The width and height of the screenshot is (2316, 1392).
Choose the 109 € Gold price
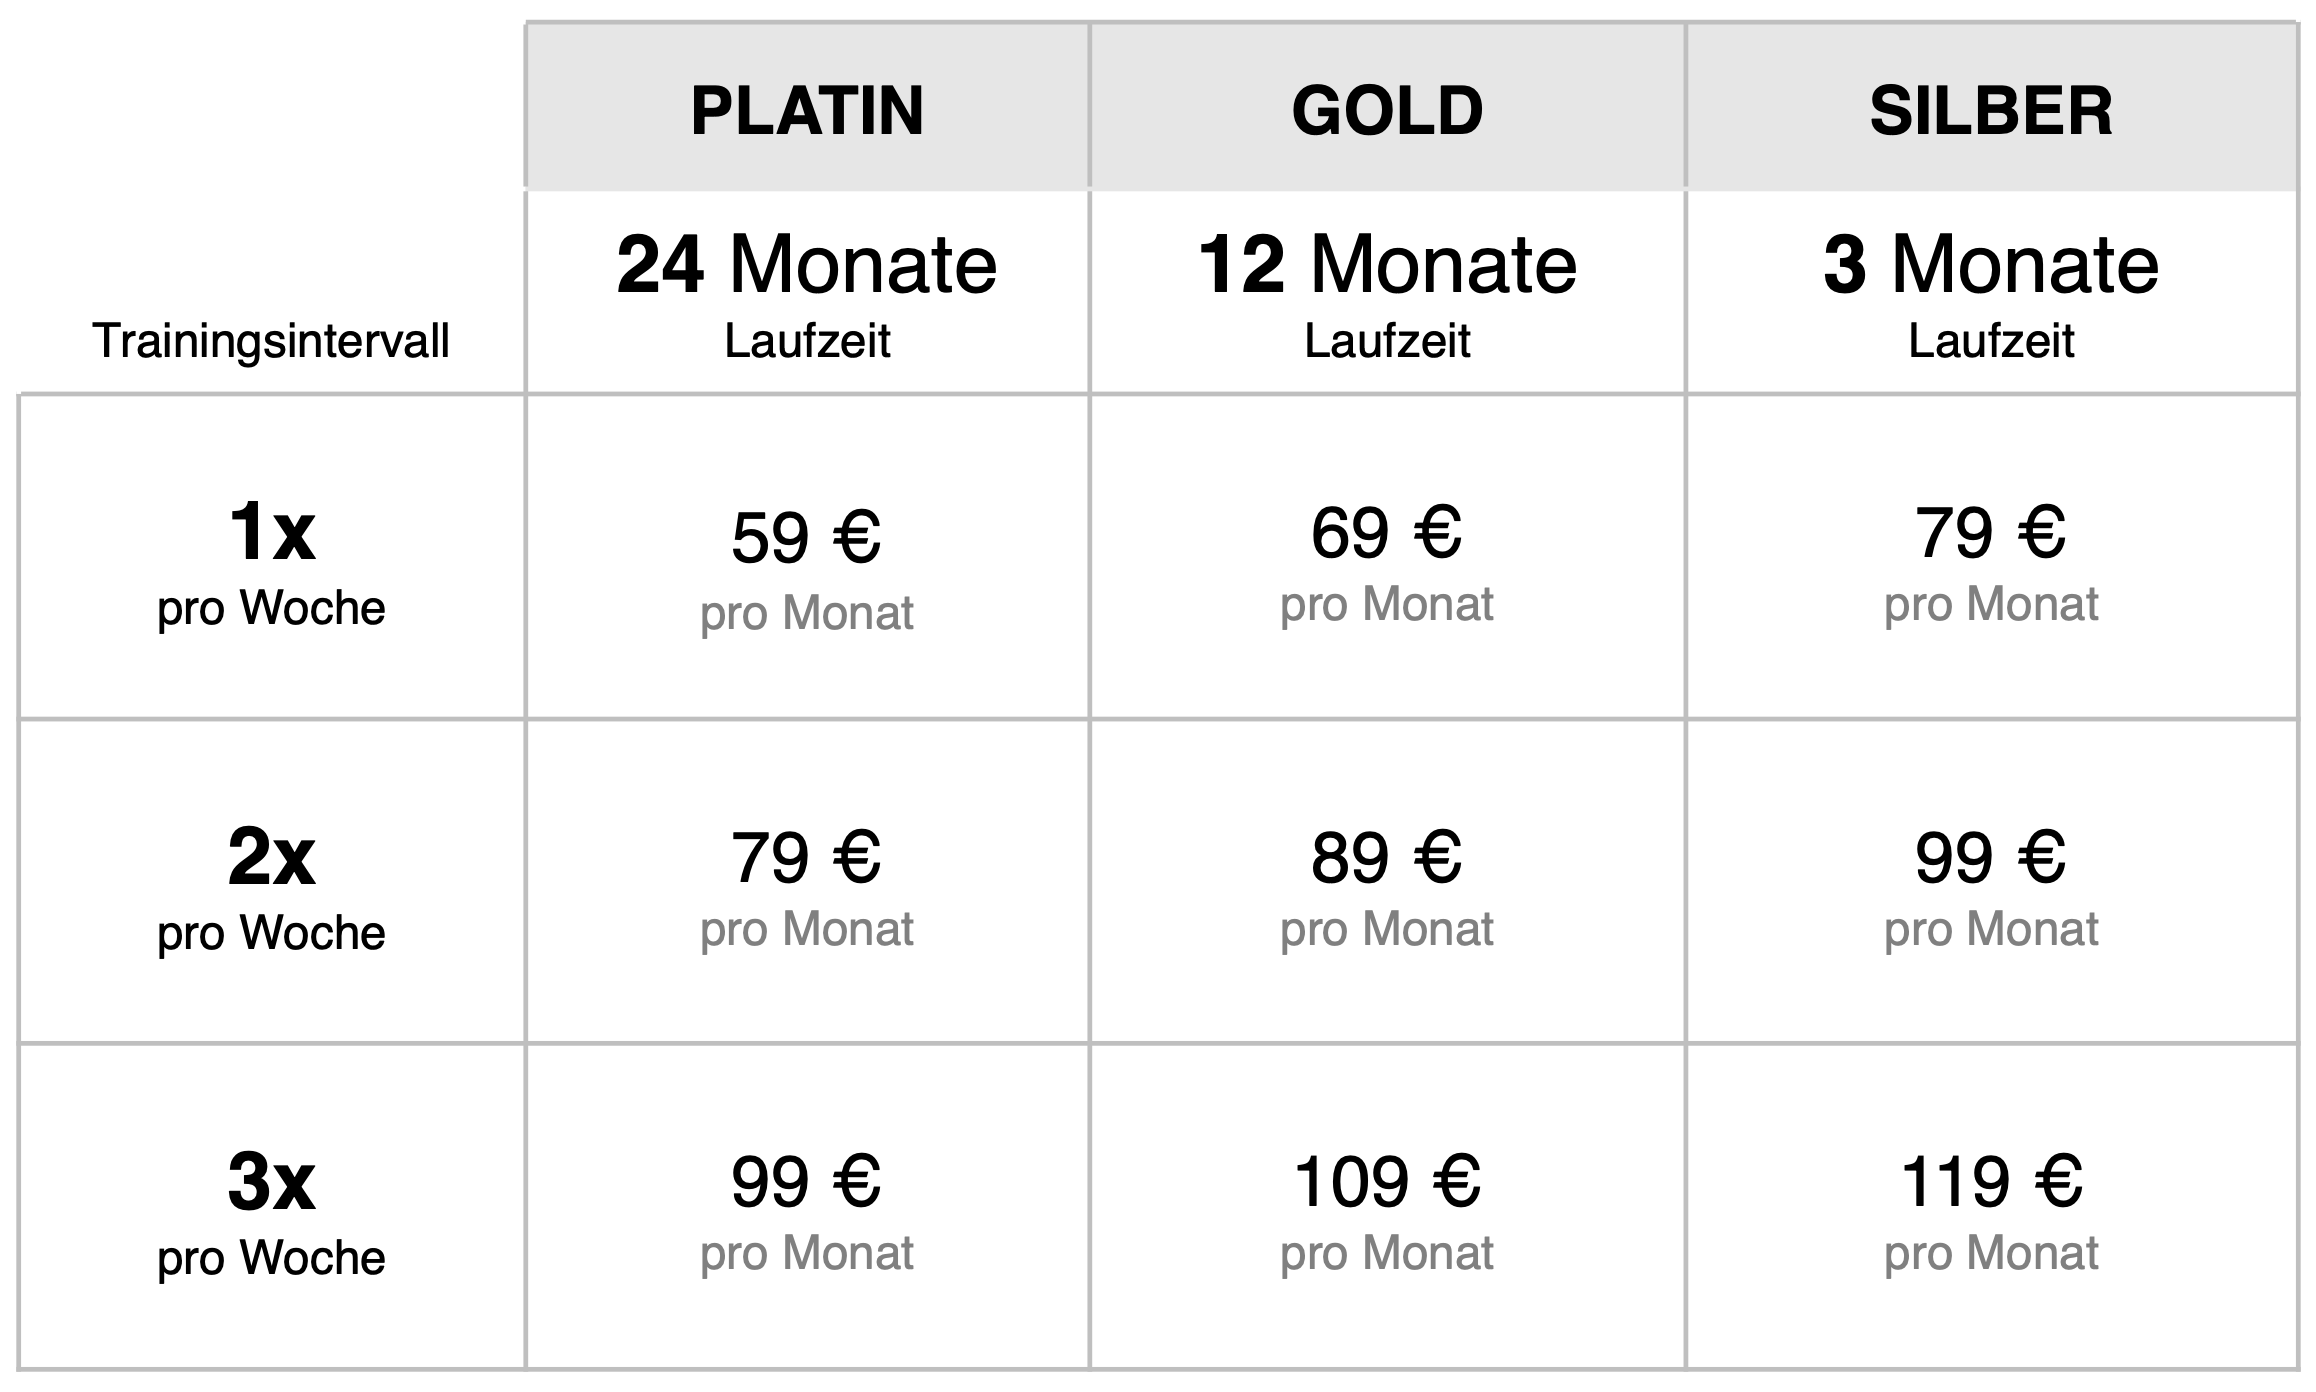coord(1386,1182)
